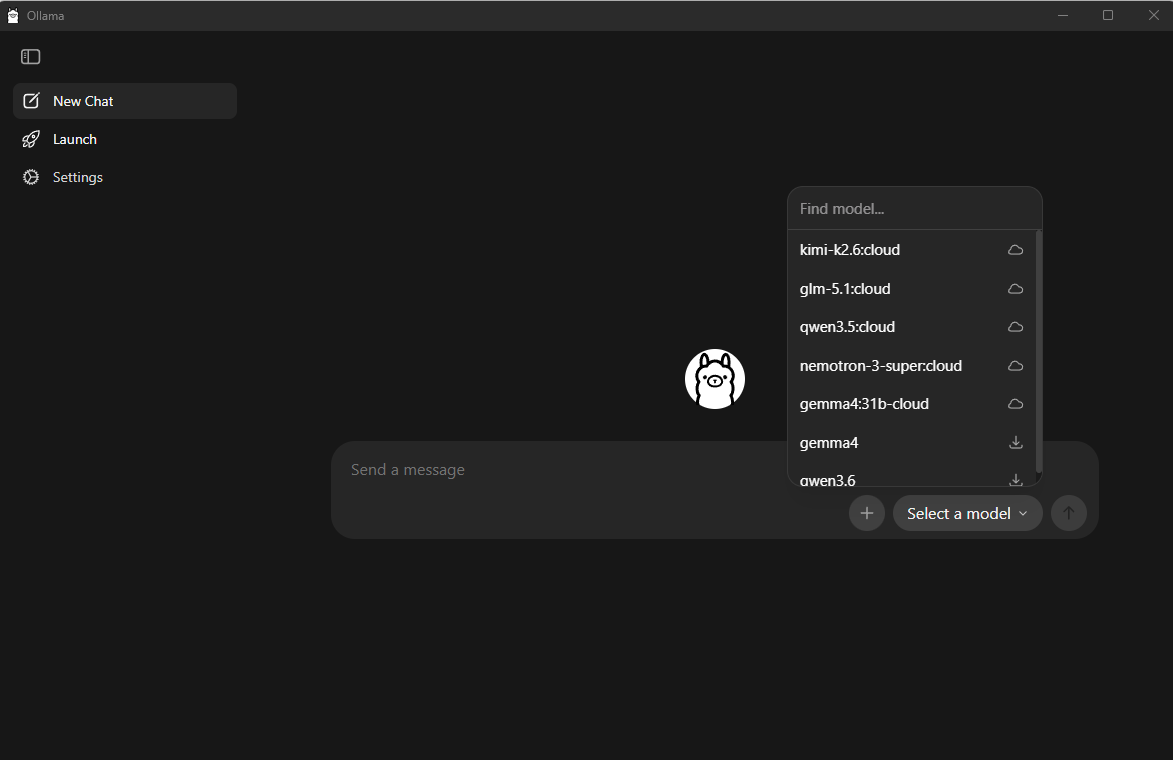Maximize the Ollama window

(x=1108, y=15)
